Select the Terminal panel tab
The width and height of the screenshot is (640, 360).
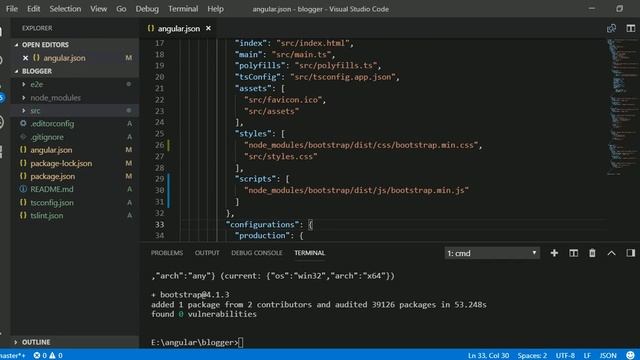point(309,253)
